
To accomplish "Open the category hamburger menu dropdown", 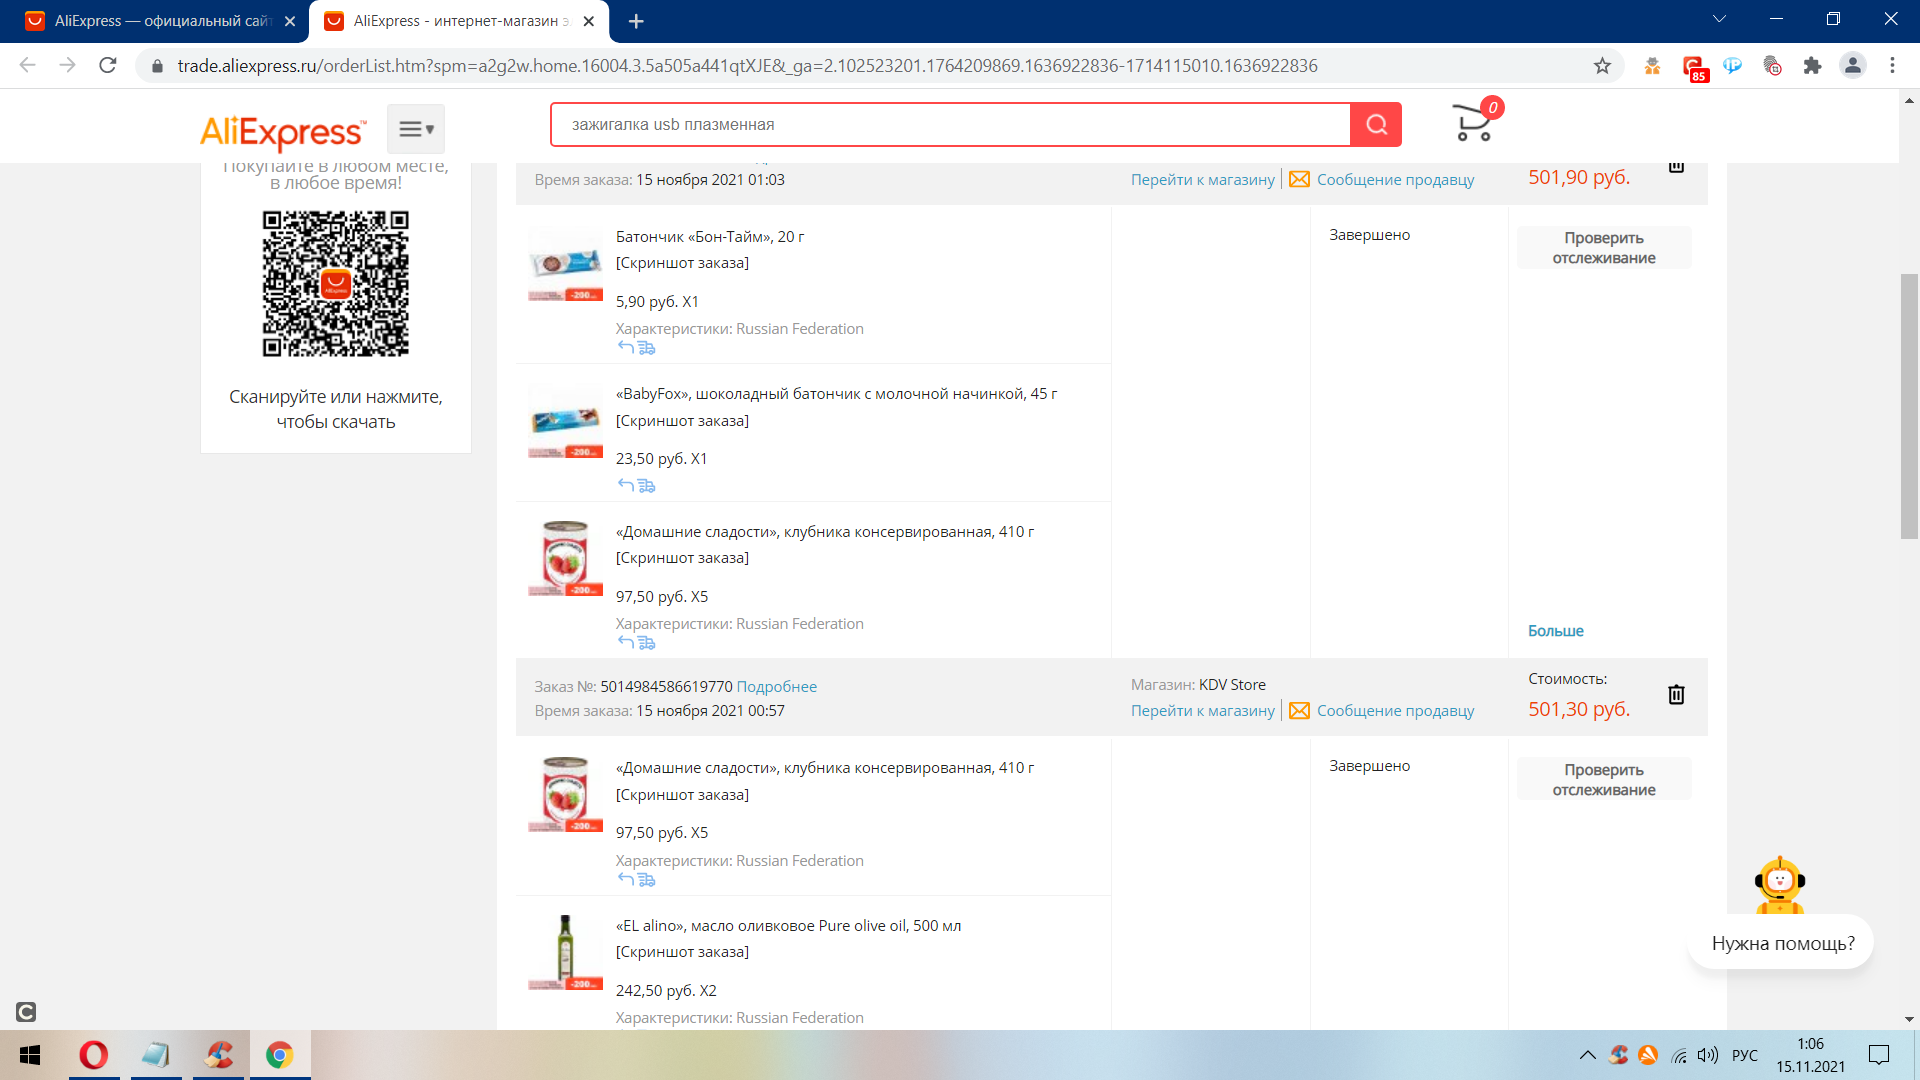I will point(416,129).
